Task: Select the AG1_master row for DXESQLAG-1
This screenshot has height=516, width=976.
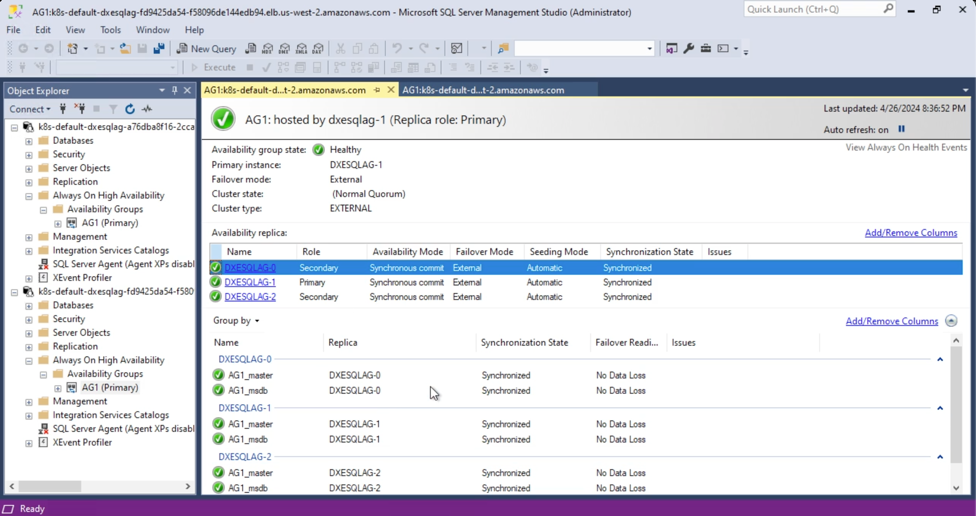Action: [579, 424]
